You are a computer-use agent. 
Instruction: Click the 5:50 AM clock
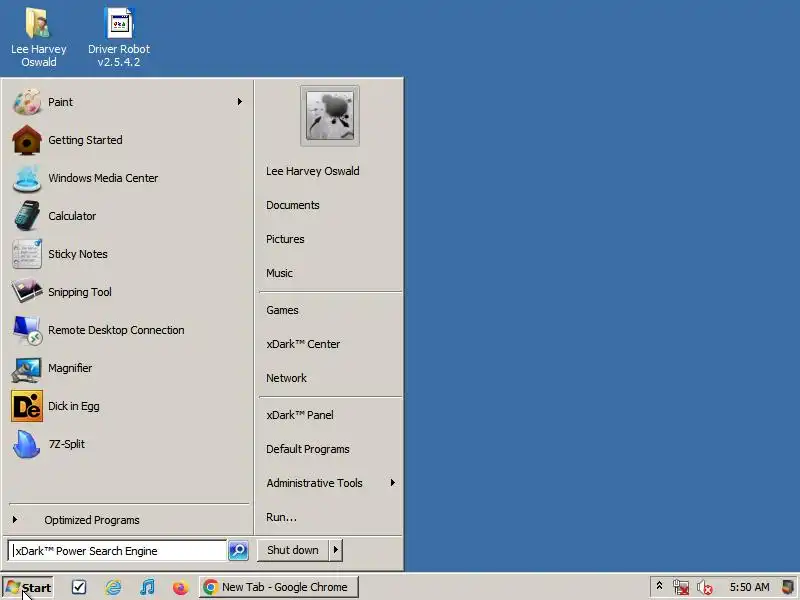(x=749, y=587)
